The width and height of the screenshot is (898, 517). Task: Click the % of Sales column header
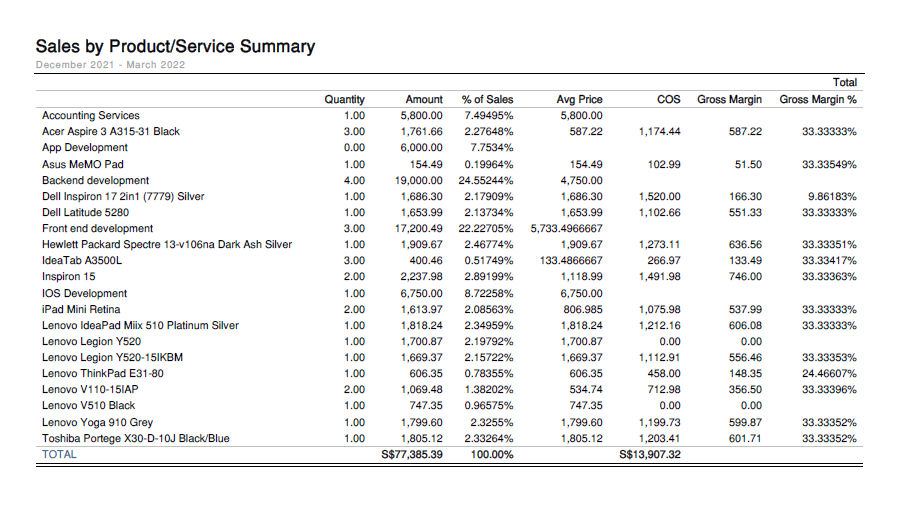487,99
